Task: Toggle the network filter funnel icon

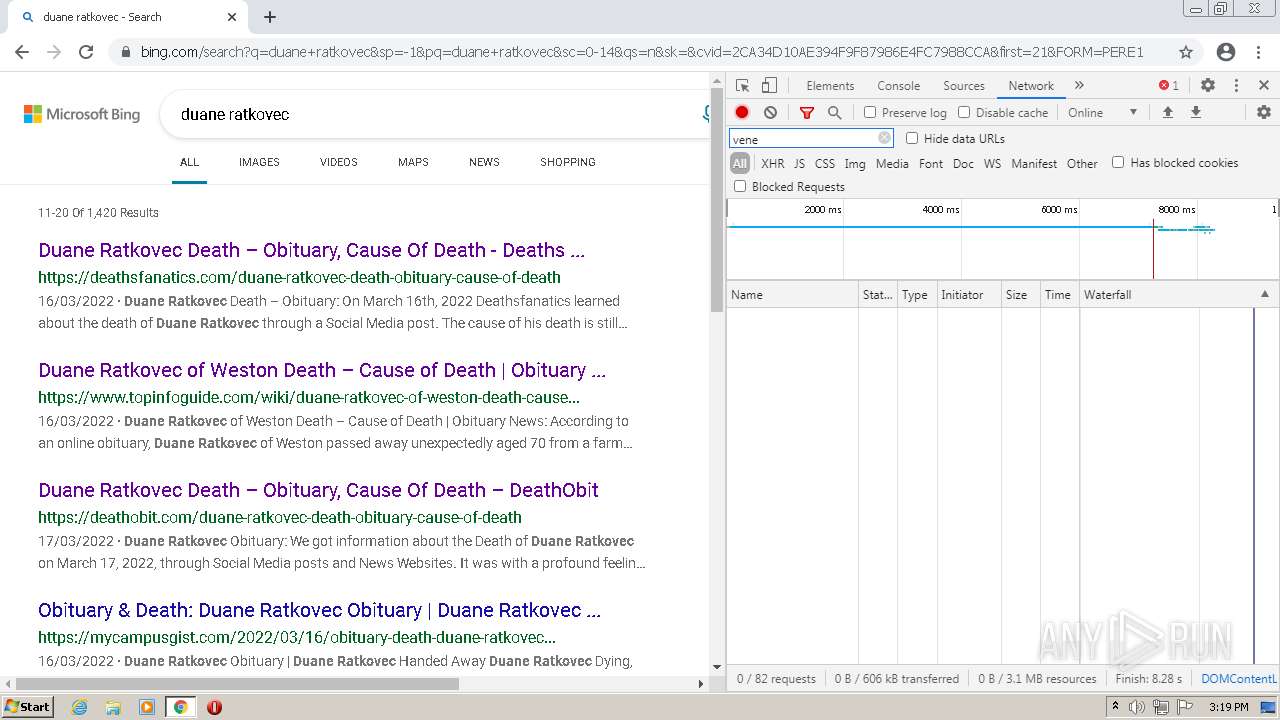Action: (x=807, y=113)
